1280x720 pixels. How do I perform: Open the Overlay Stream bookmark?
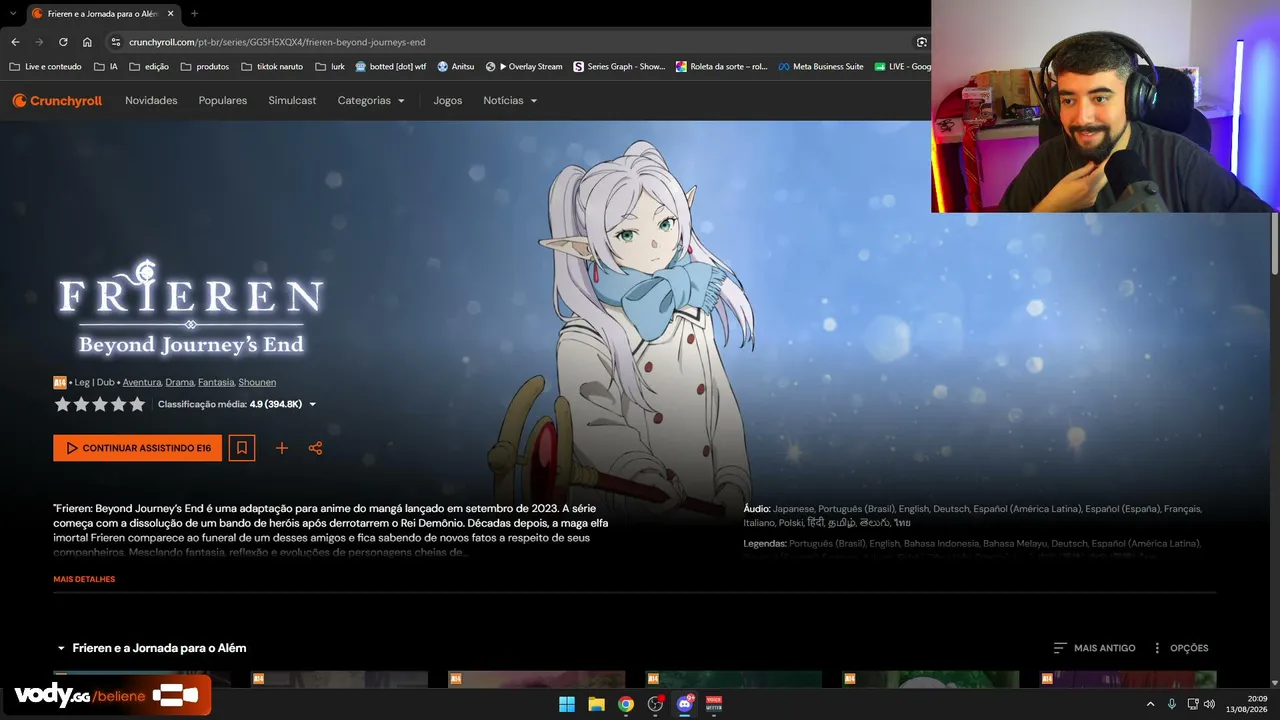pyautogui.click(x=524, y=67)
